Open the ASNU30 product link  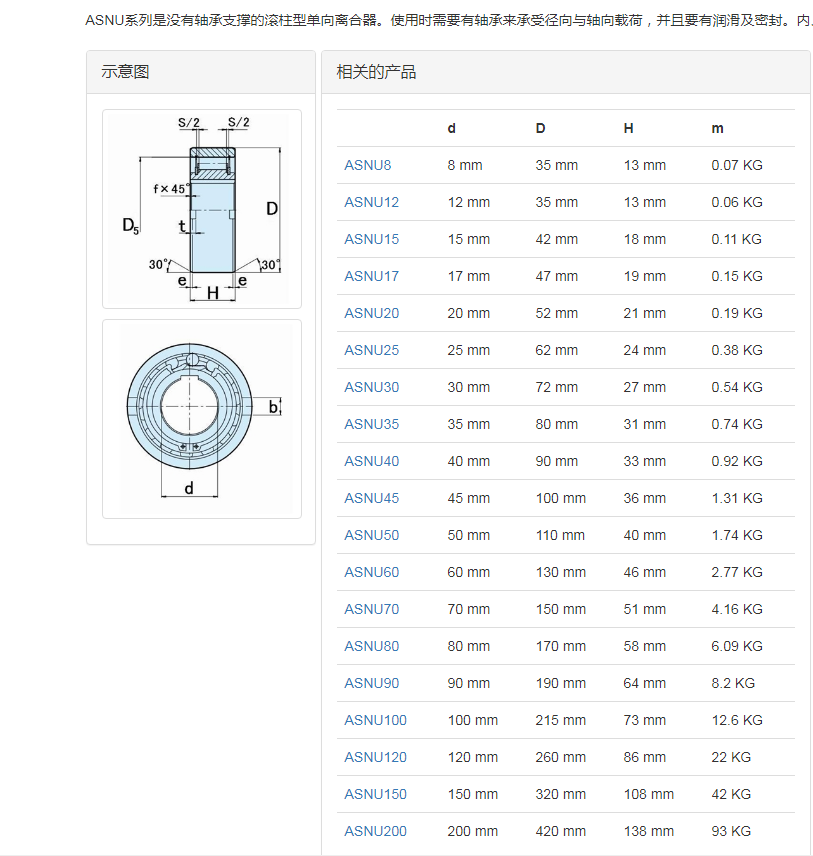pos(371,387)
